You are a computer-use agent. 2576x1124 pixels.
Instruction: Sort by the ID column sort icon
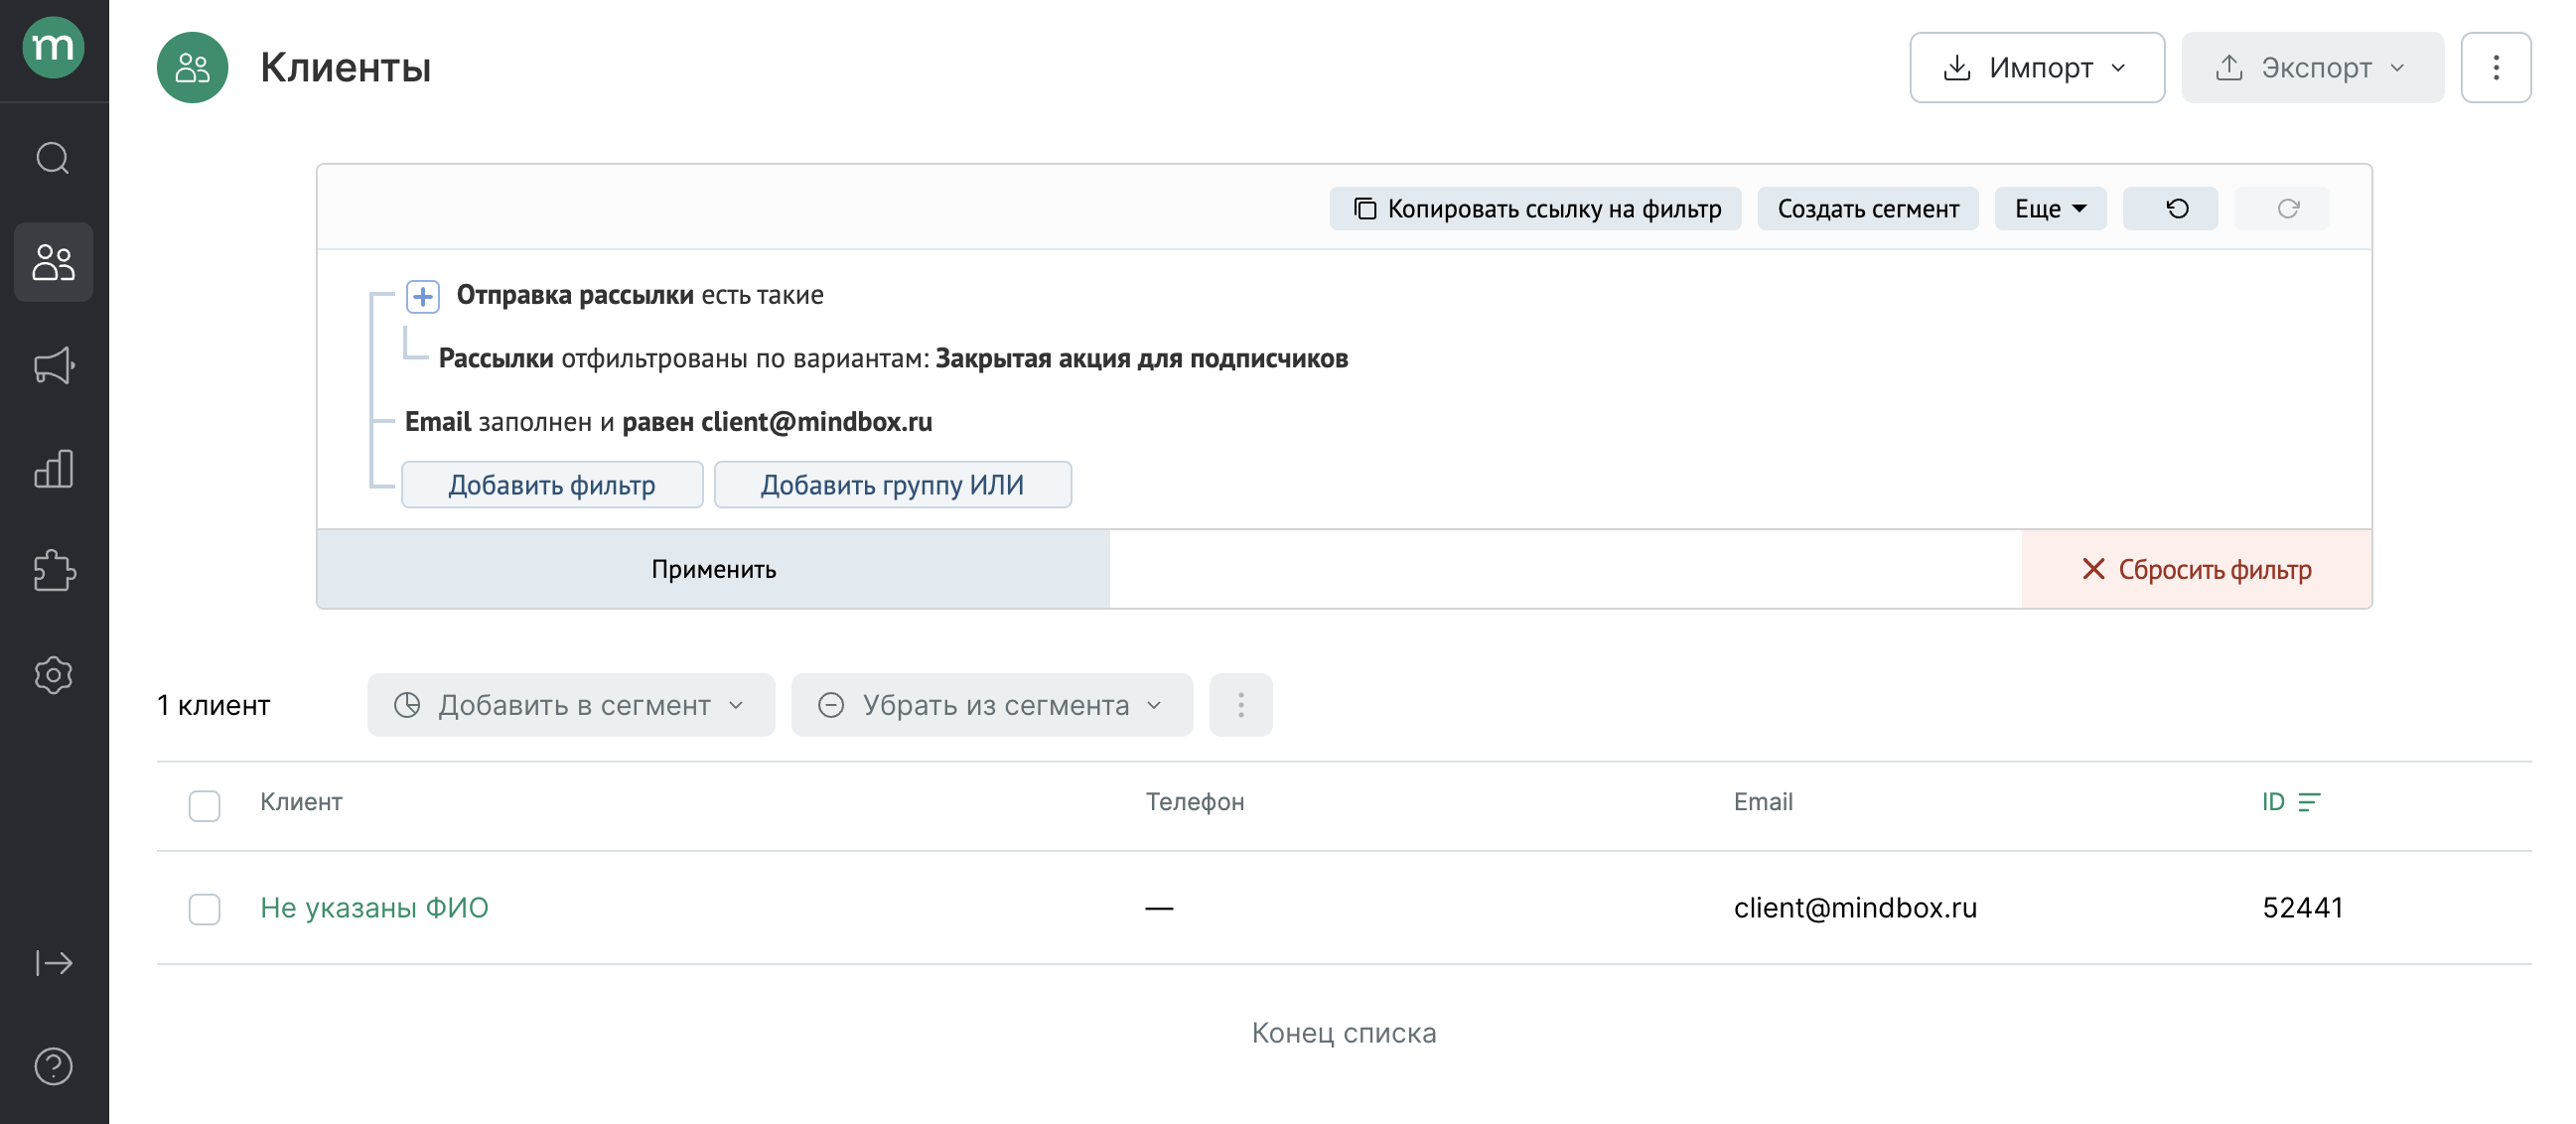click(x=2308, y=802)
